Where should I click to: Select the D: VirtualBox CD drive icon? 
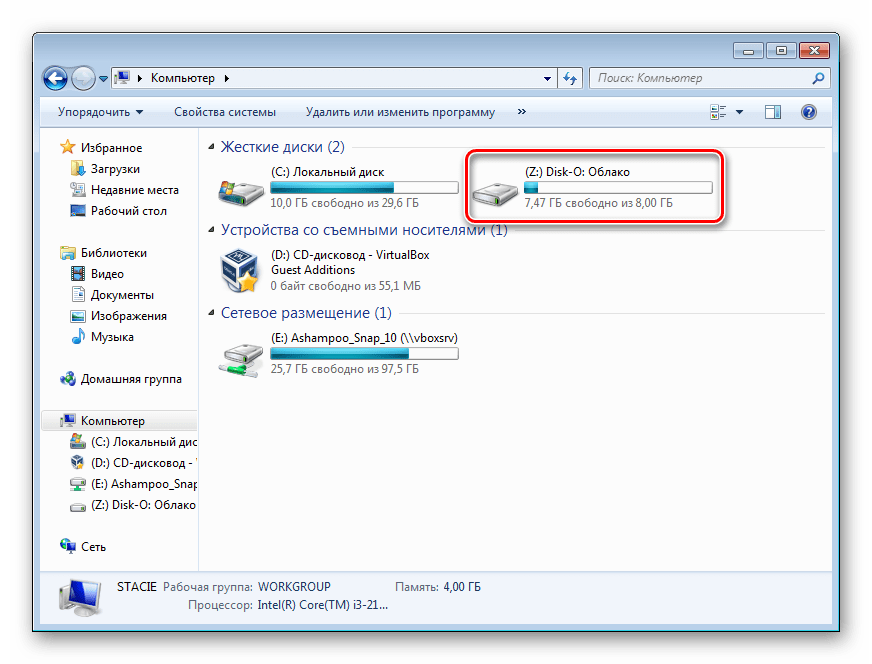click(240, 270)
